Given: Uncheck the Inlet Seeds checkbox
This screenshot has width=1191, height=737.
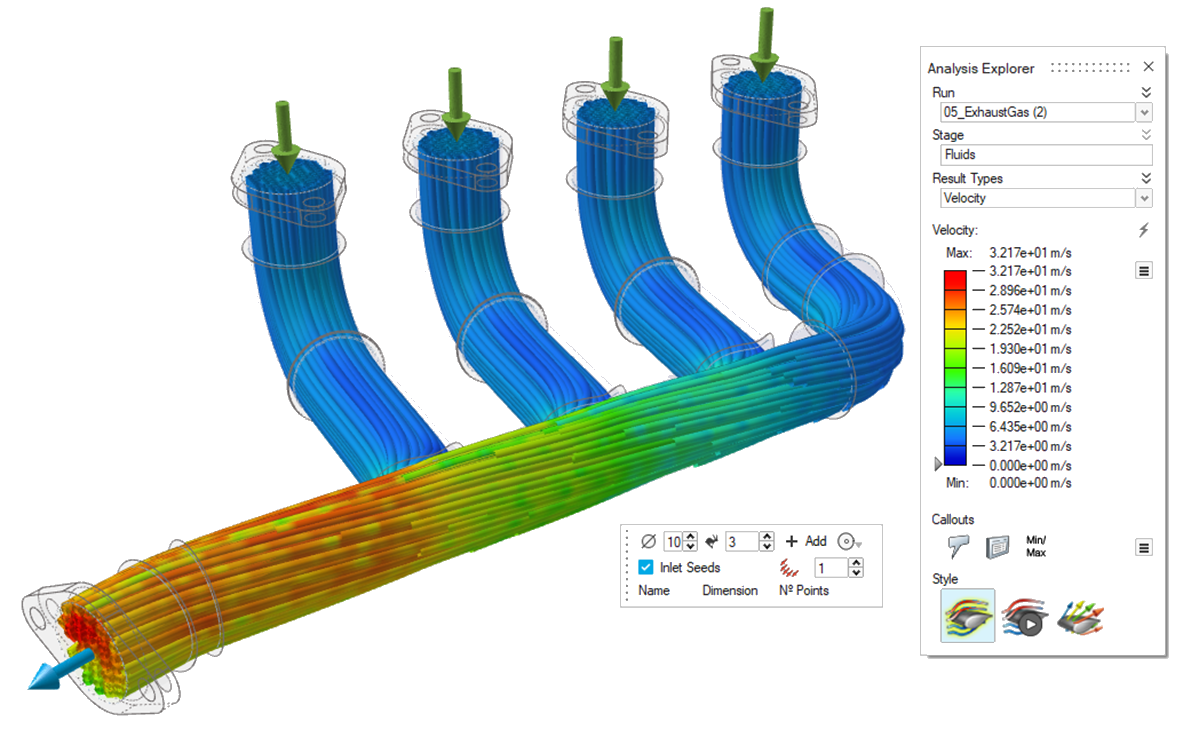Looking at the screenshot, I should pyautogui.click(x=646, y=568).
